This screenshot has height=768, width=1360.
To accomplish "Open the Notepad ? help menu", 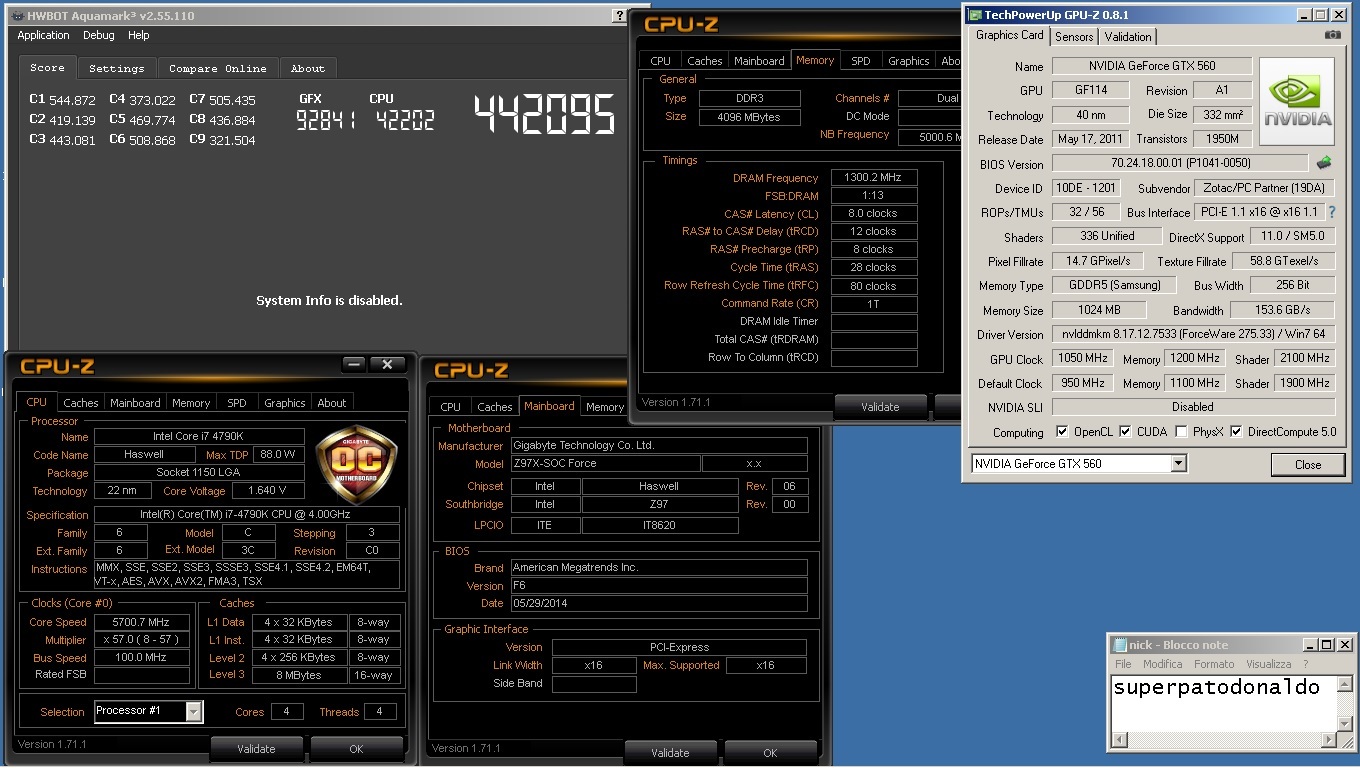I will pos(1305,664).
